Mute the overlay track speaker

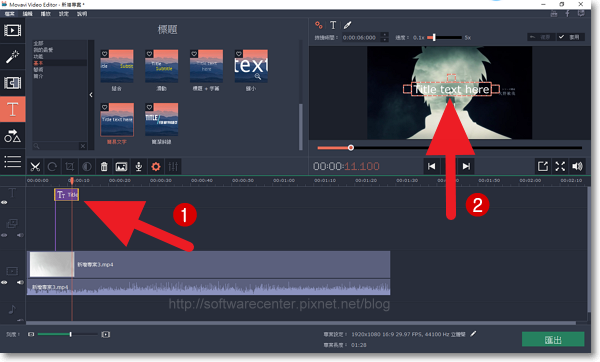[x=20, y=235]
